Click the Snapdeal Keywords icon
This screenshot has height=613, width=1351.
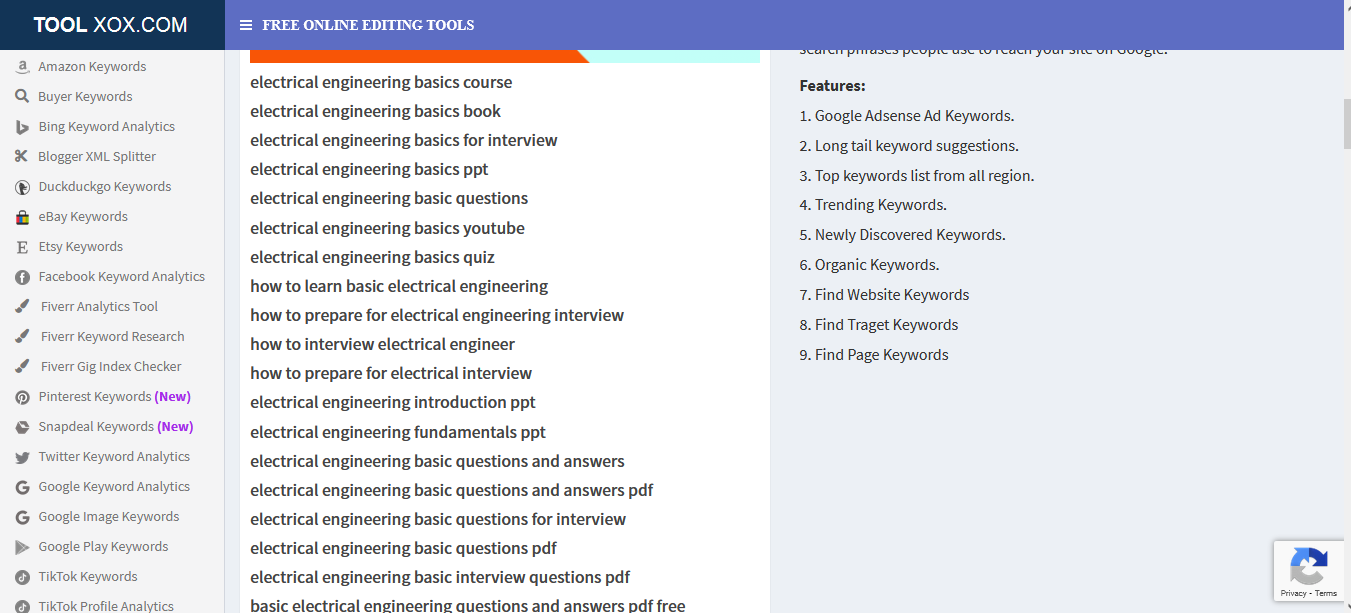coord(22,427)
